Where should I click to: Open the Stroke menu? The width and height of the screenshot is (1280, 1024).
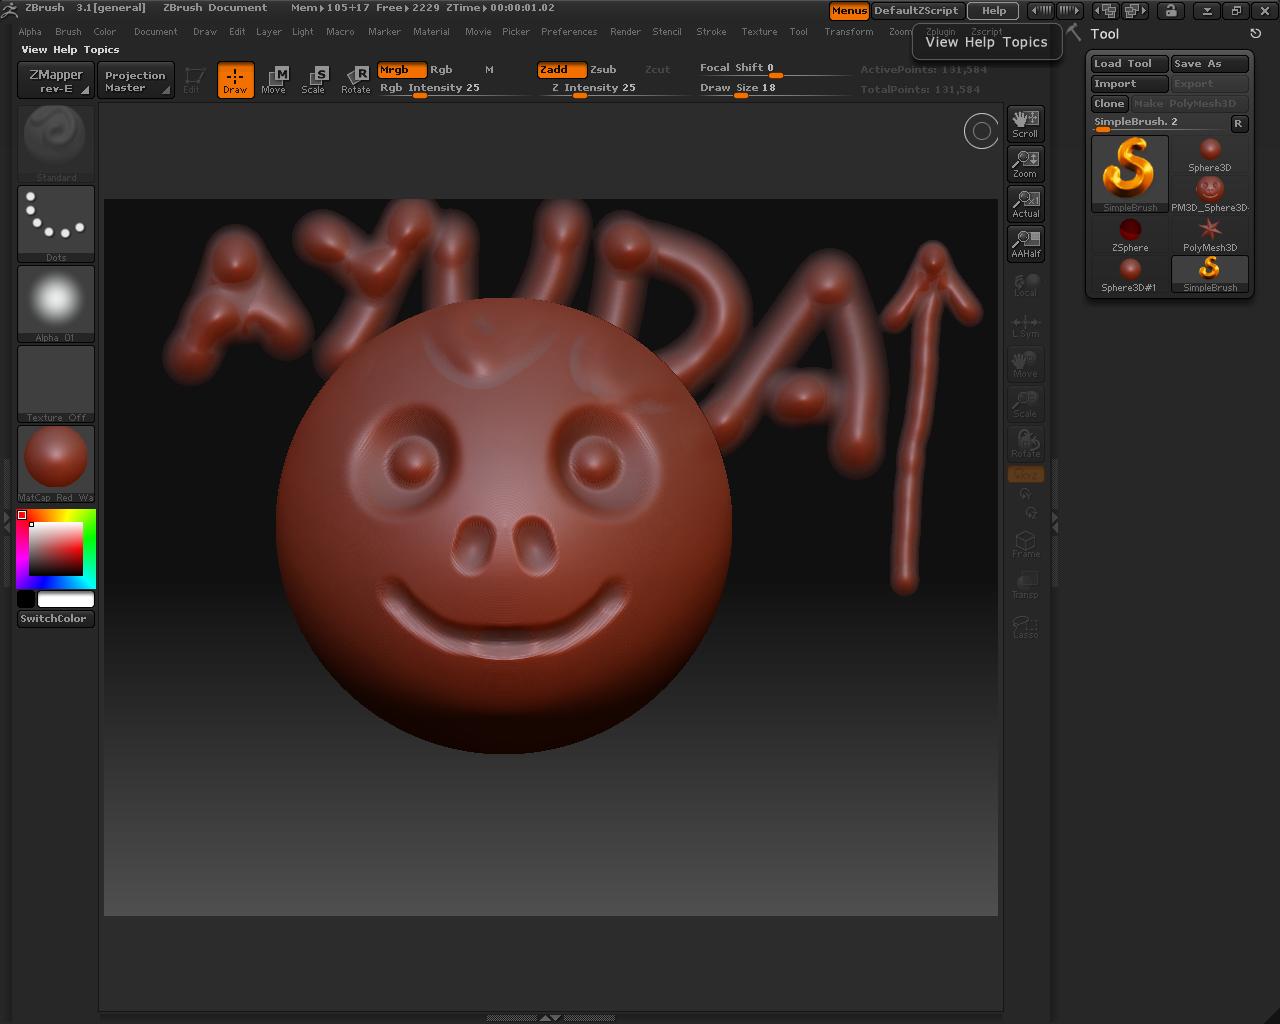pos(711,32)
